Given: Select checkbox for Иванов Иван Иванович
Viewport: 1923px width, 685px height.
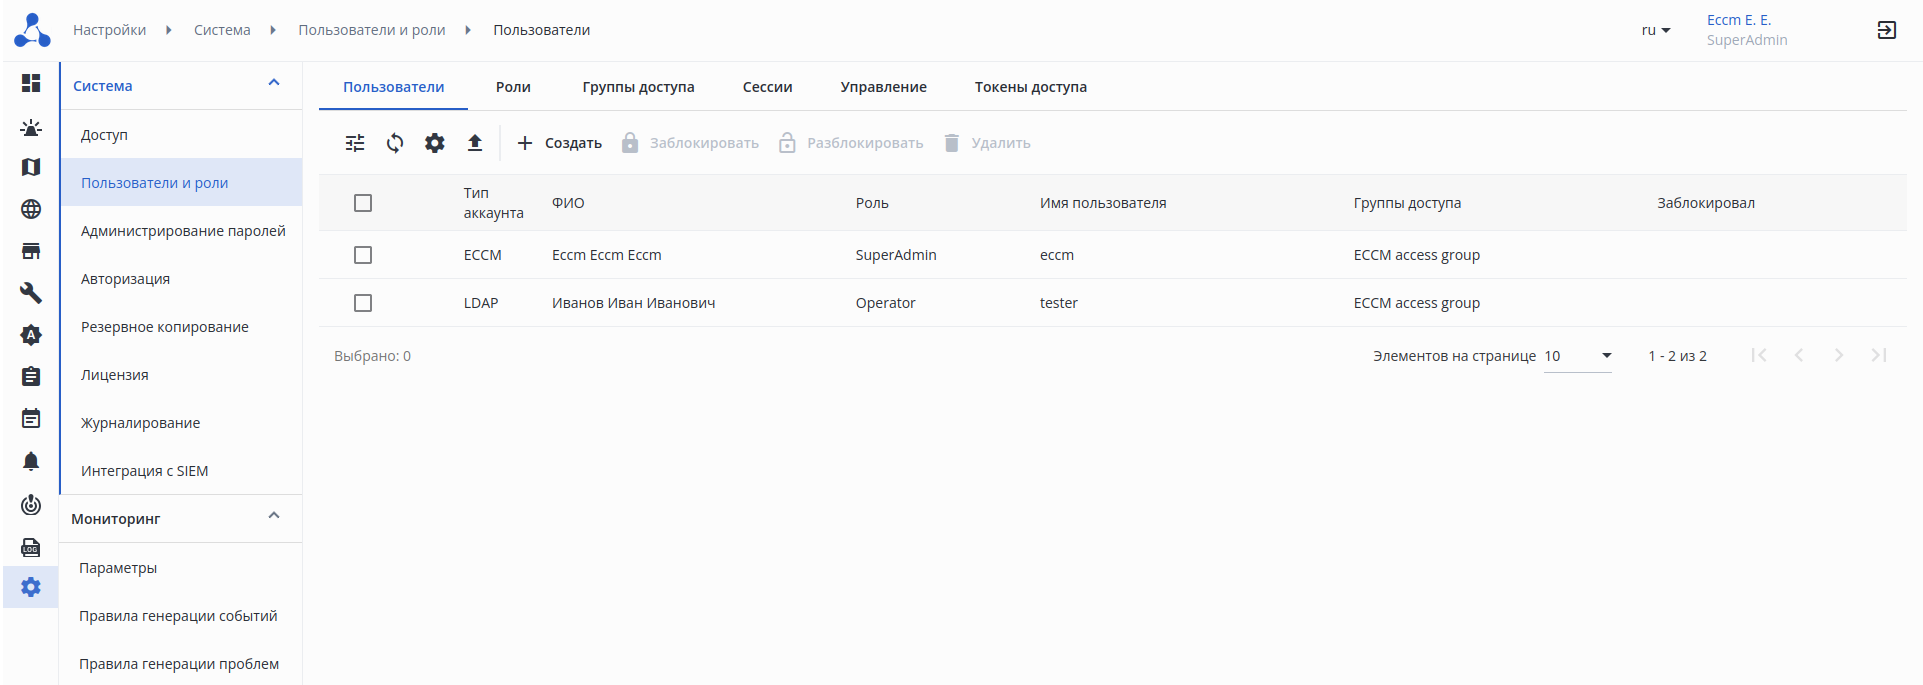Looking at the screenshot, I should pos(363,303).
